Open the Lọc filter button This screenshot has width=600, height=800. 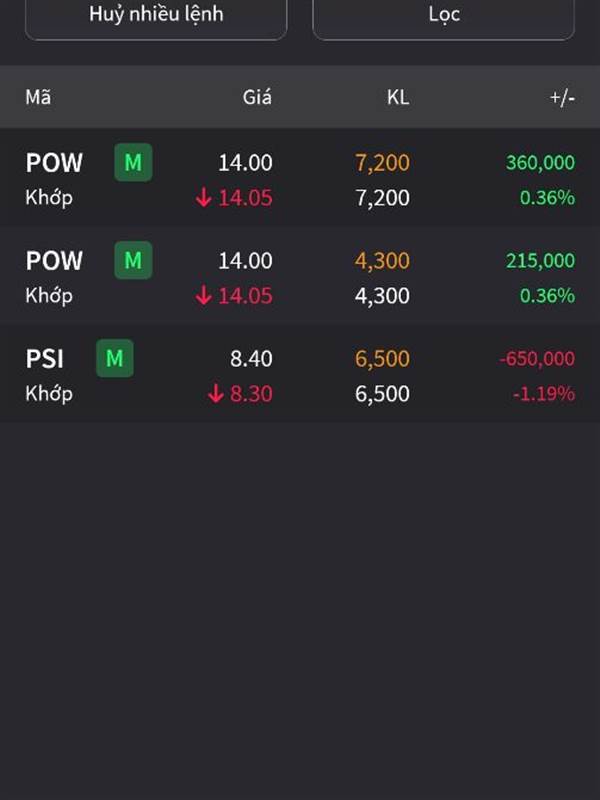click(444, 16)
